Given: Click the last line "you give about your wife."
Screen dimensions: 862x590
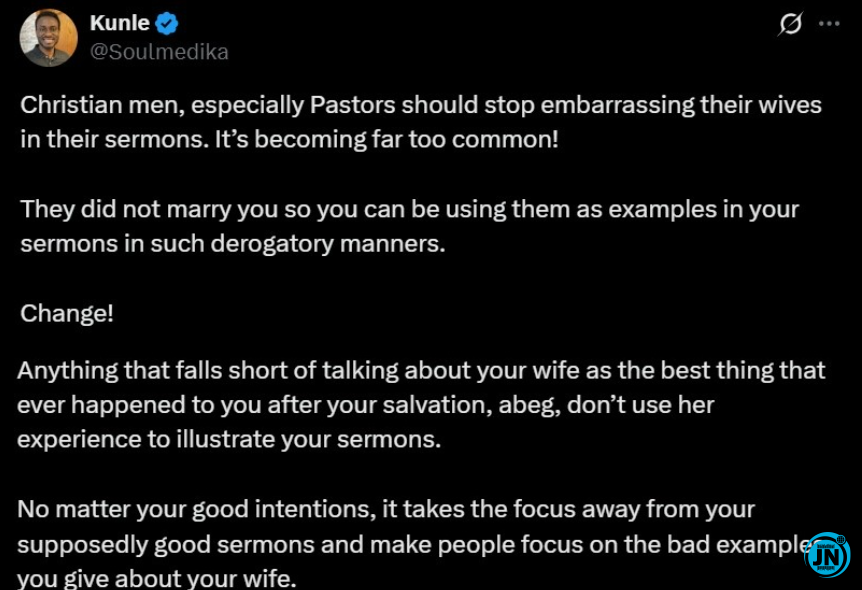Looking at the screenshot, I should point(157,578).
